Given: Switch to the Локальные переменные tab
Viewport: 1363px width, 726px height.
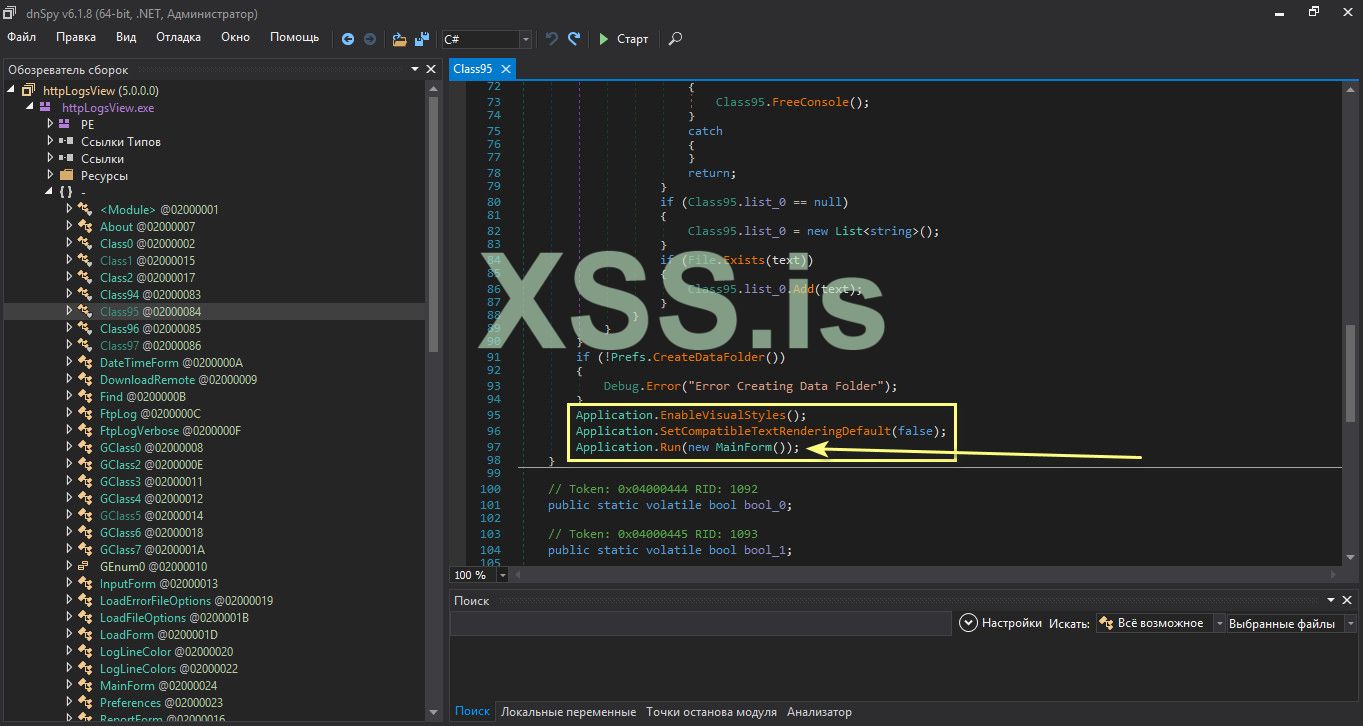Looking at the screenshot, I should pos(568,712).
